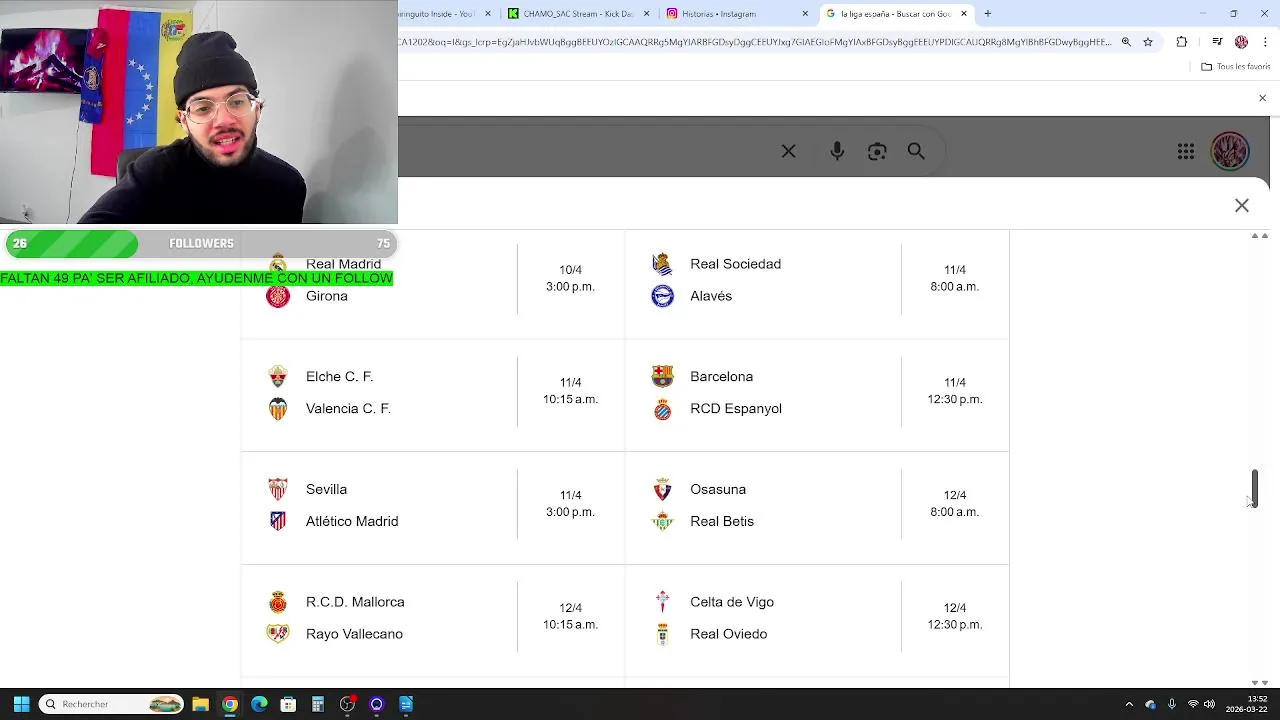Open the Windows Start menu
Screen dimensions: 1280x720
21,704
